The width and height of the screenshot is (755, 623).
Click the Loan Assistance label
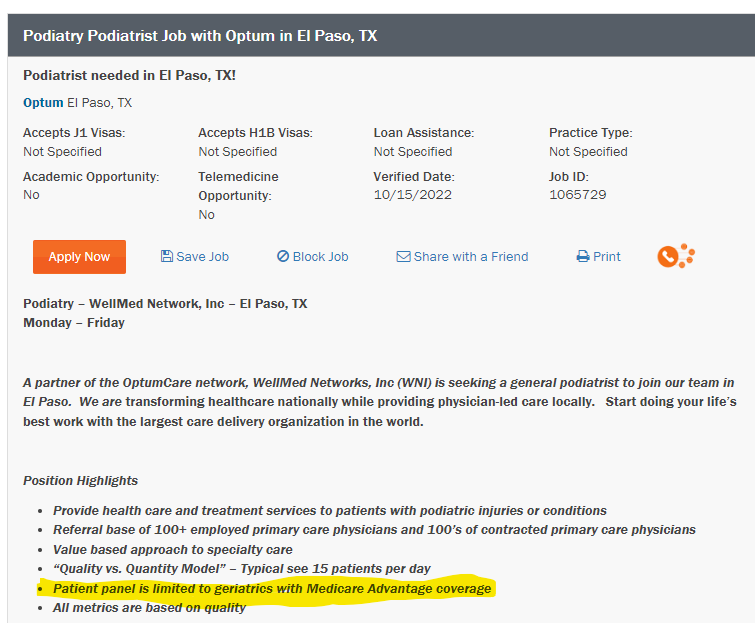click(x=424, y=132)
